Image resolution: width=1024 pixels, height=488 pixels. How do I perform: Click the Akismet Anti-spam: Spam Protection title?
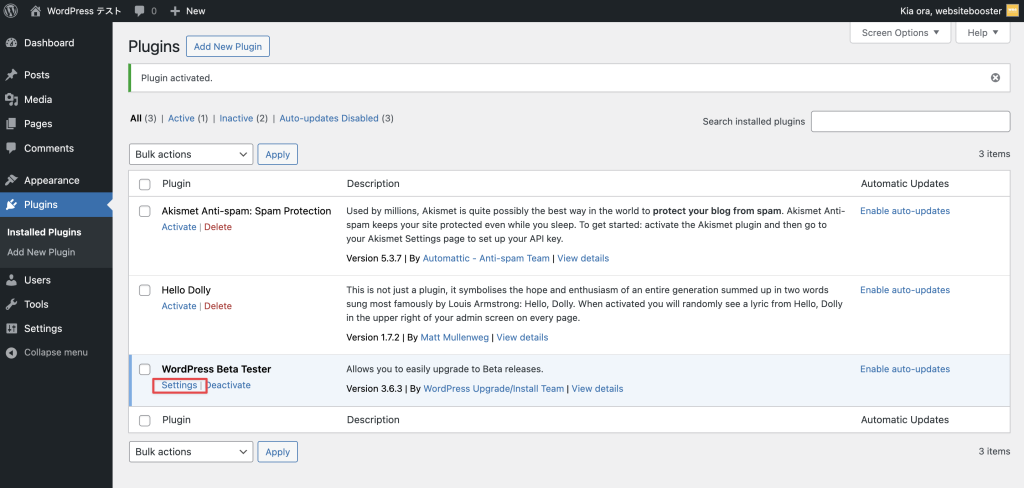tap(246, 211)
